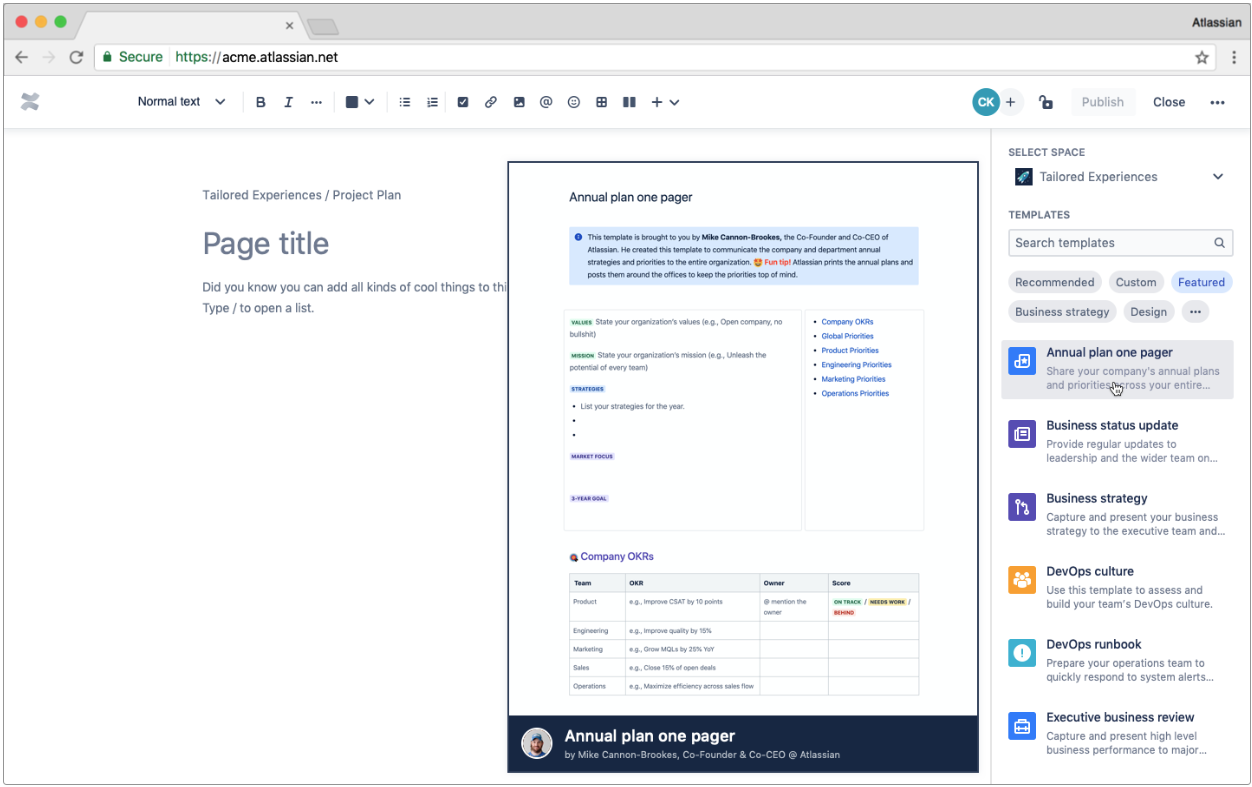Viewport: 1252px width, 787px height.
Task: Toggle bold formatting
Action: (261, 102)
